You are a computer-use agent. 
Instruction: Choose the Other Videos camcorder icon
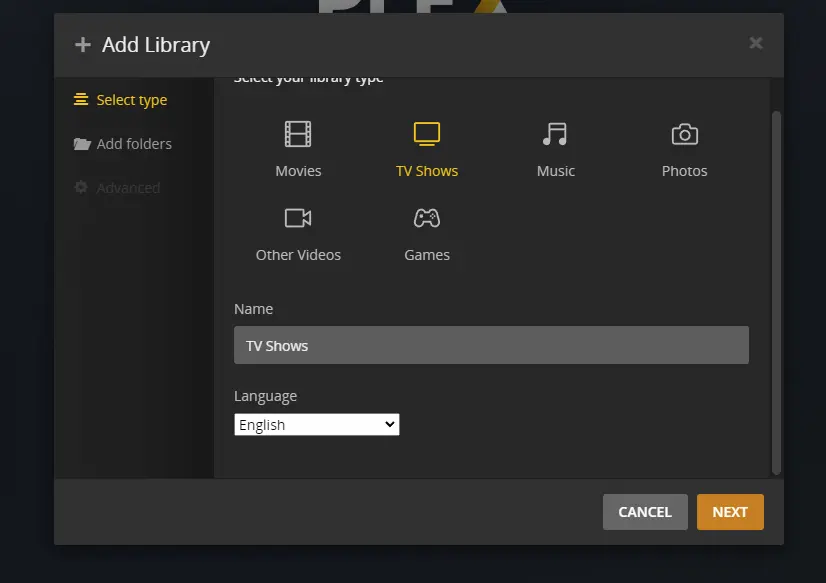pyautogui.click(x=298, y=218)
